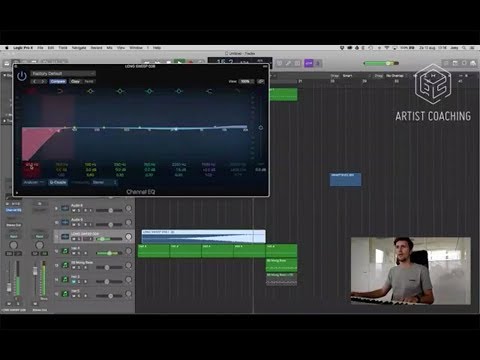Click the metronome button in control bar
Screen dimensions: 480x360
[318, 63]
